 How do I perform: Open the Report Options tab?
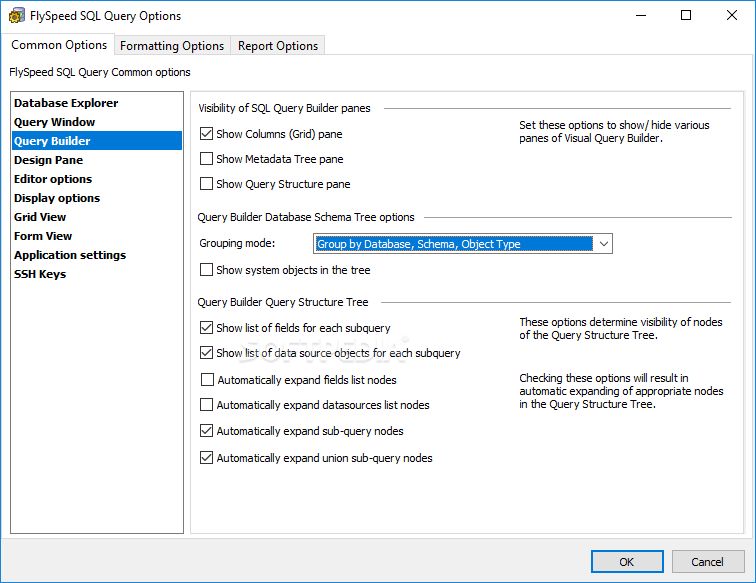278,46
